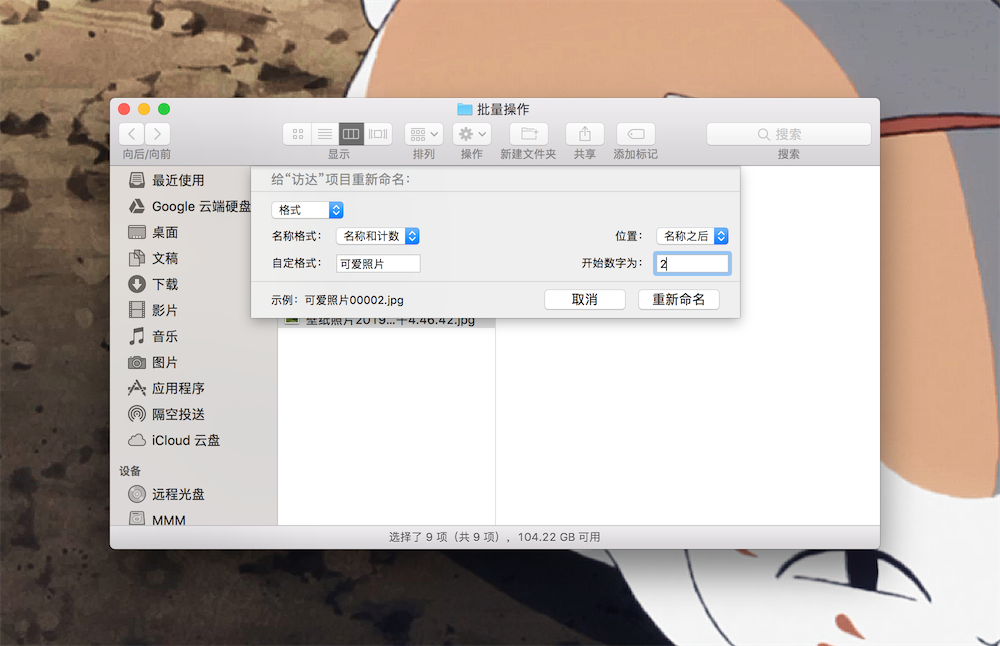
Task: Click the 取消 (Cancel) button
Action: pos(585,298)
